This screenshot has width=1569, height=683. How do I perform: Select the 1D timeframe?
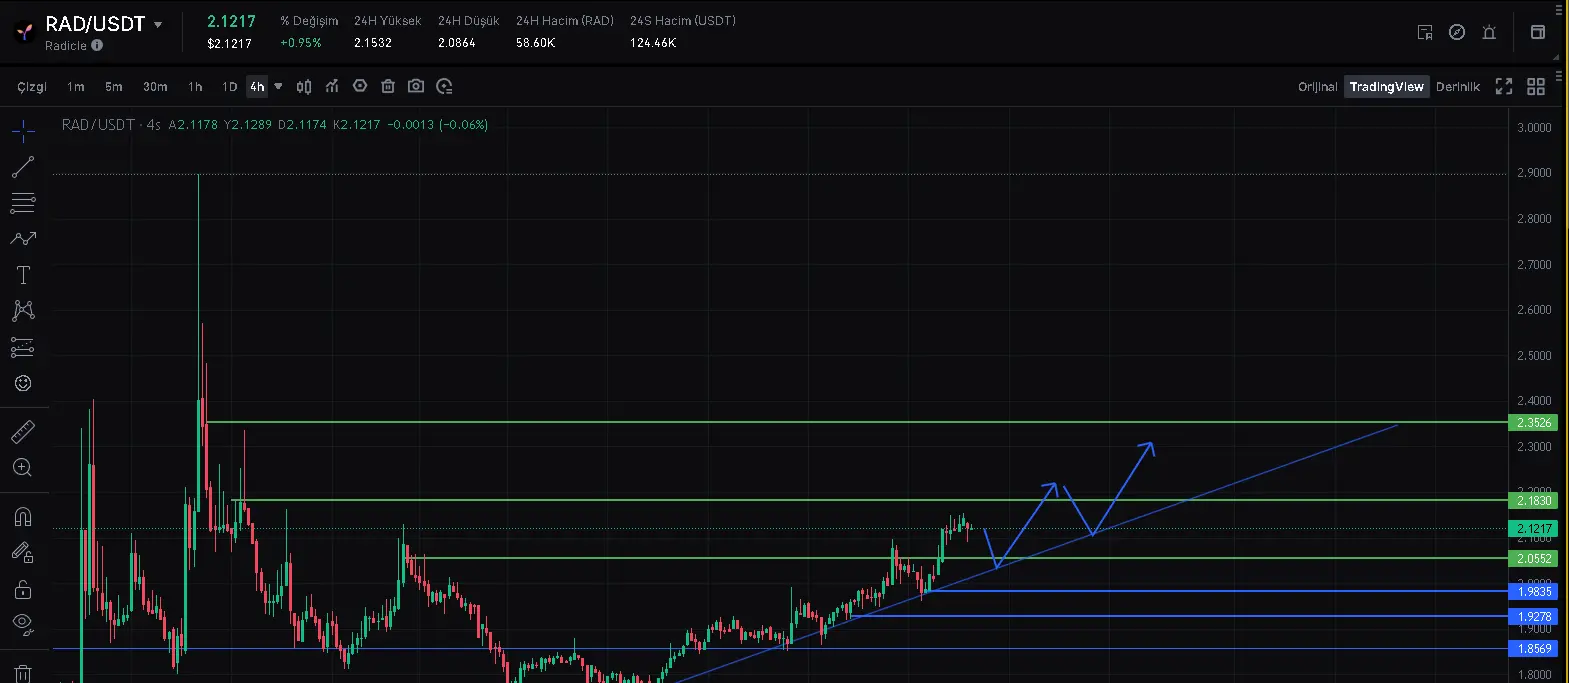point(229,87)
